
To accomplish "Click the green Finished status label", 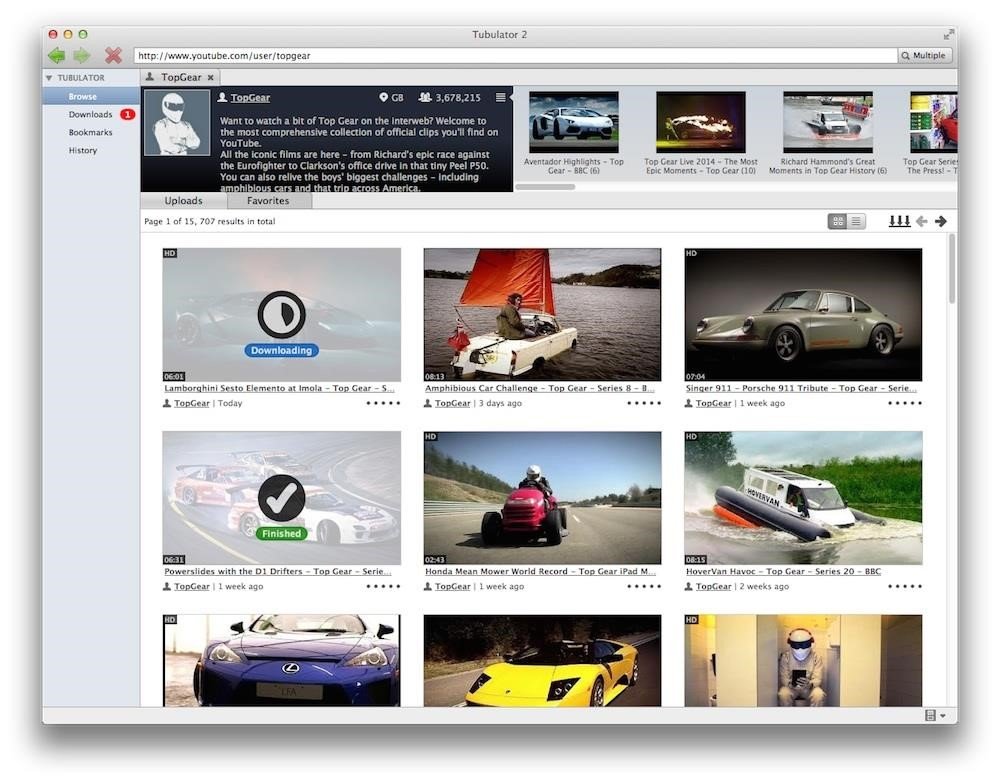I will point(281,534).
